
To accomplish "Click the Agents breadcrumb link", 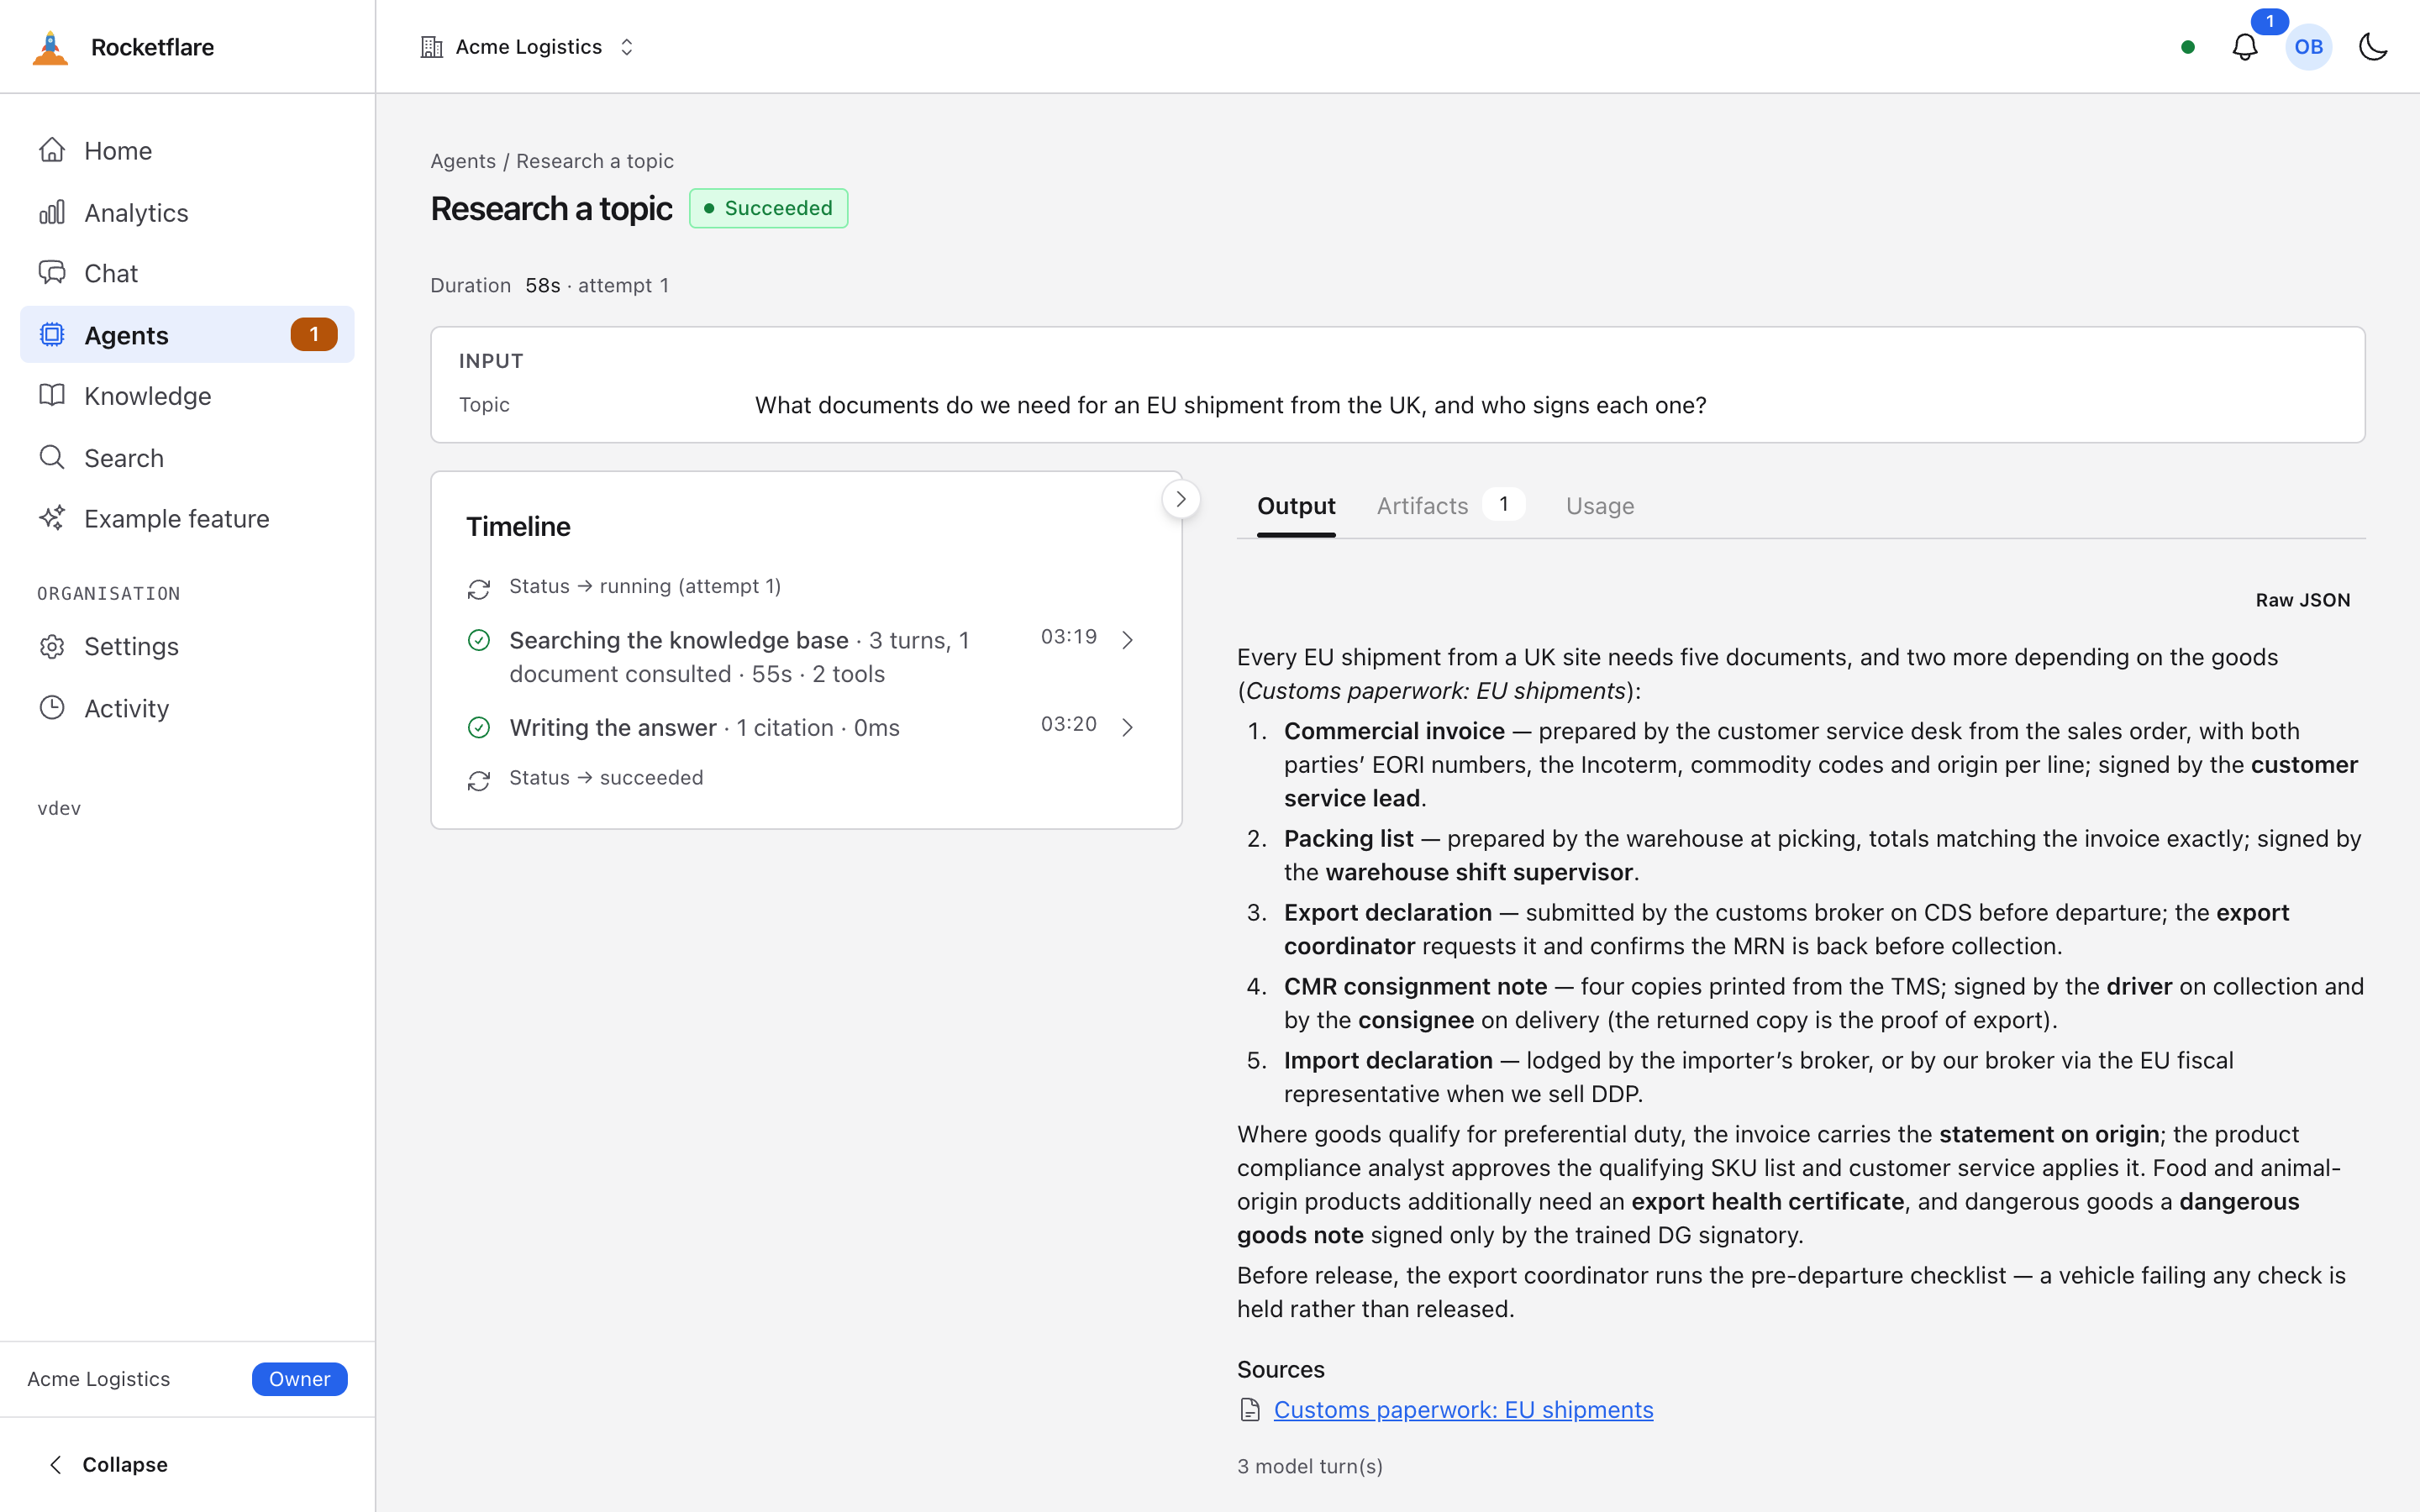I will [x=463, y=161].
